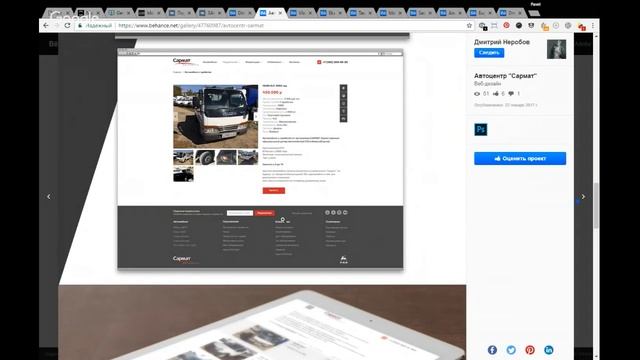Viewport: 640px width, 360px height.
Task: Follow the author with Следить button
Action: [x=489, y=53]
